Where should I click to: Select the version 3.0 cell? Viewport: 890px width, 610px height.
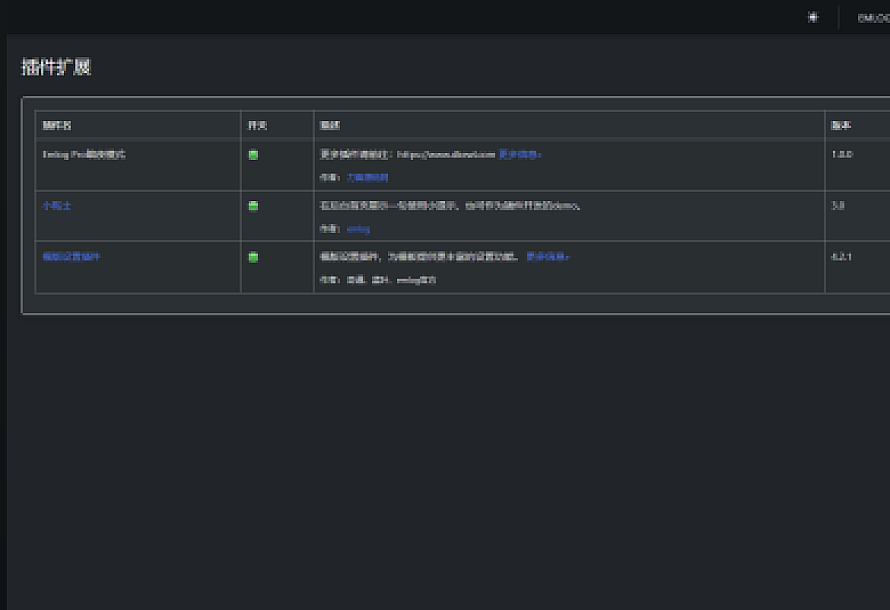coord(838,206)
